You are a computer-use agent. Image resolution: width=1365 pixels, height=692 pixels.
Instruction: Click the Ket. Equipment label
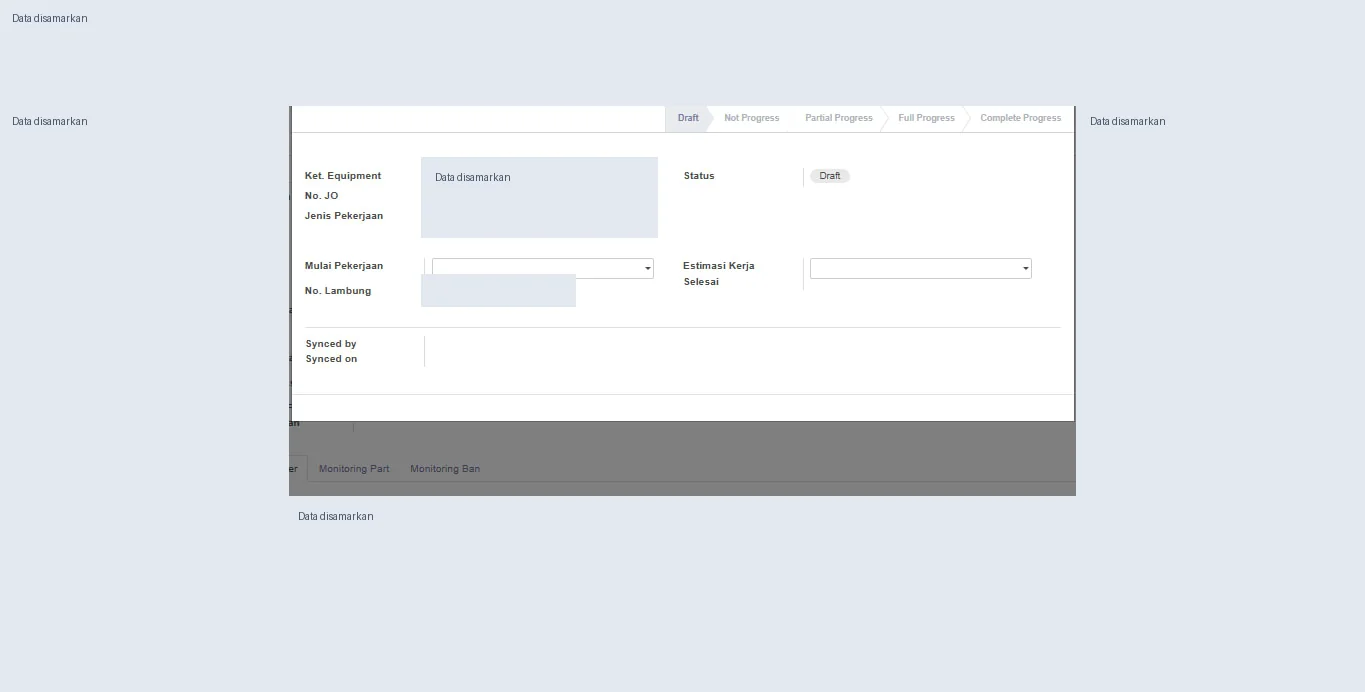343,176
